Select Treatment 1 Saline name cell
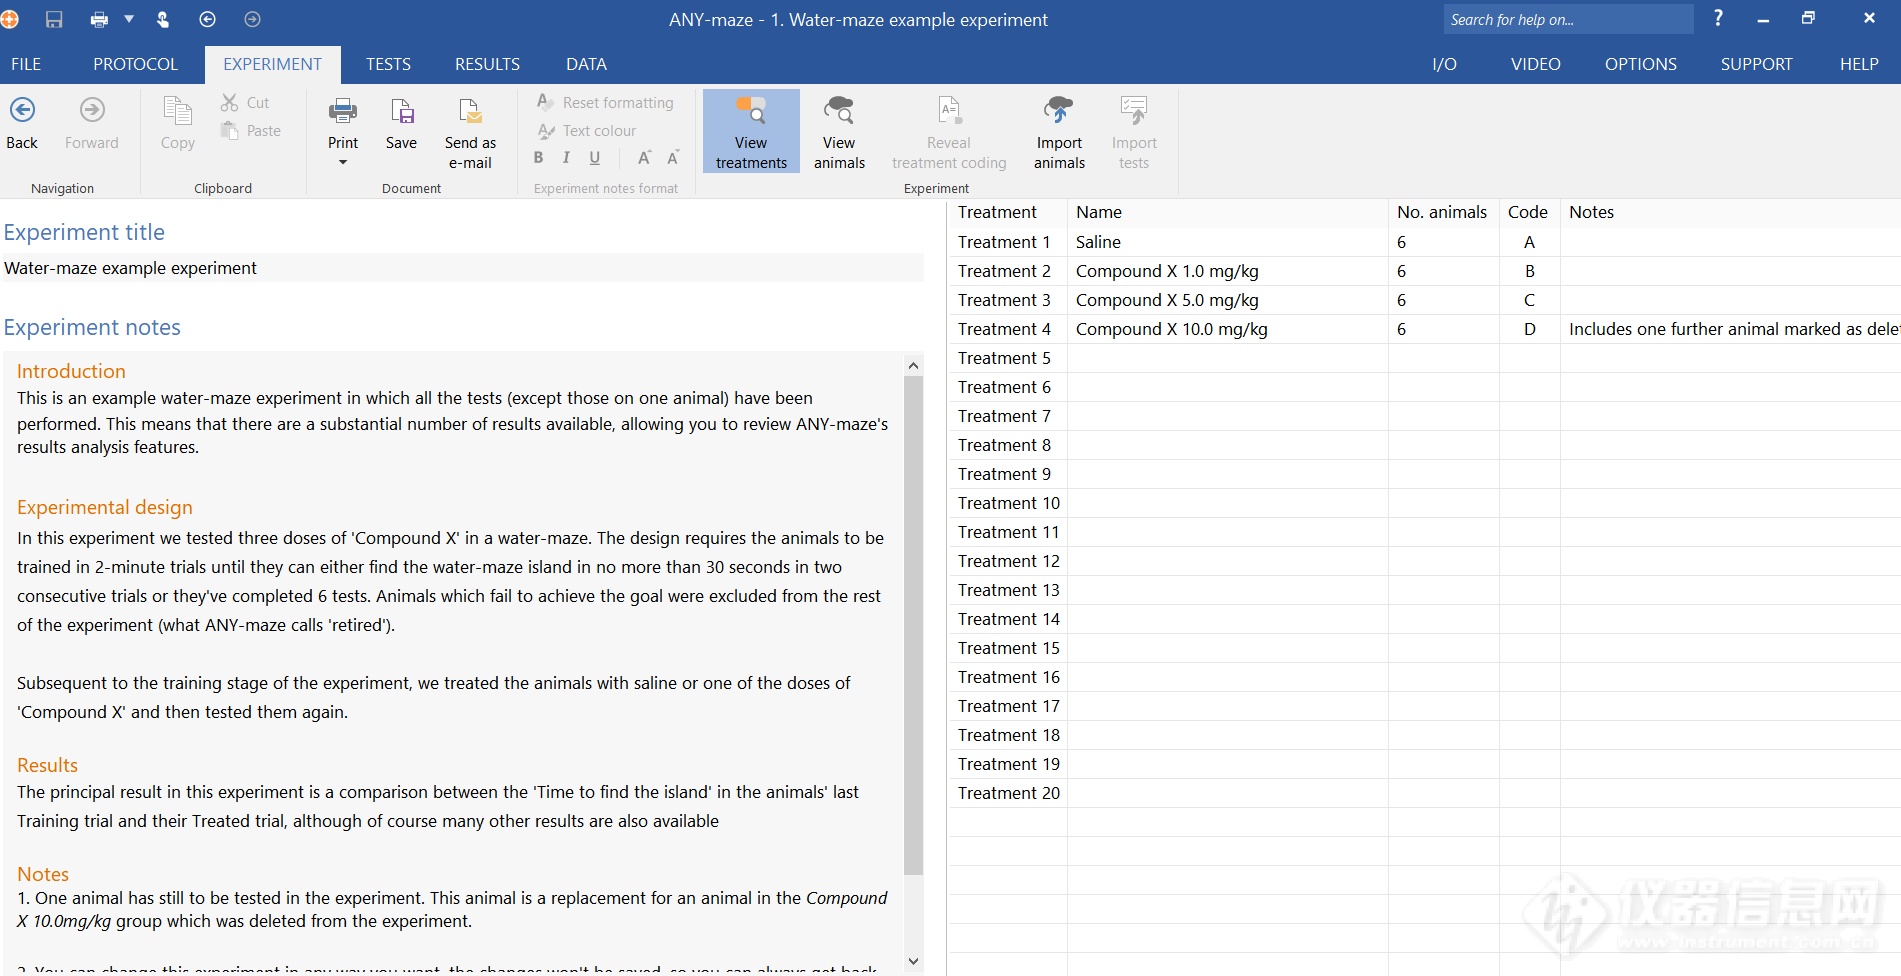The image size is (1901, 976). coord(1227,242)
